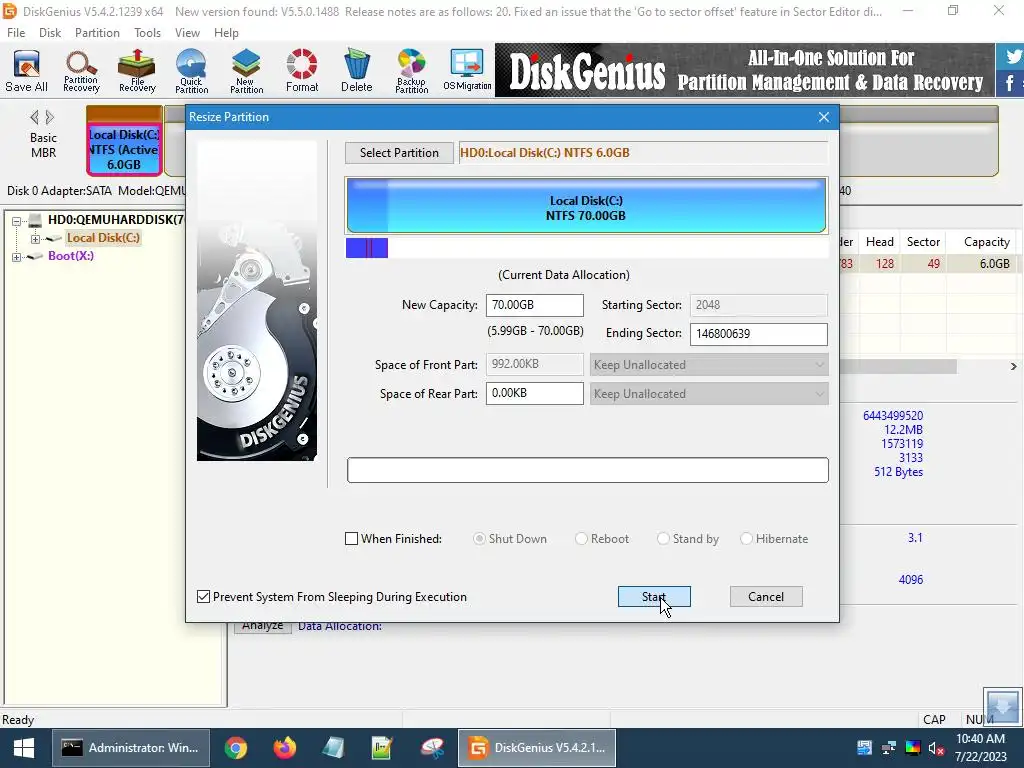Image resolution: width=1024 pixels, height=768 pixels.
Task: Go to previous disk arrow
Action: pyautogui.click(x=34, y=118)
